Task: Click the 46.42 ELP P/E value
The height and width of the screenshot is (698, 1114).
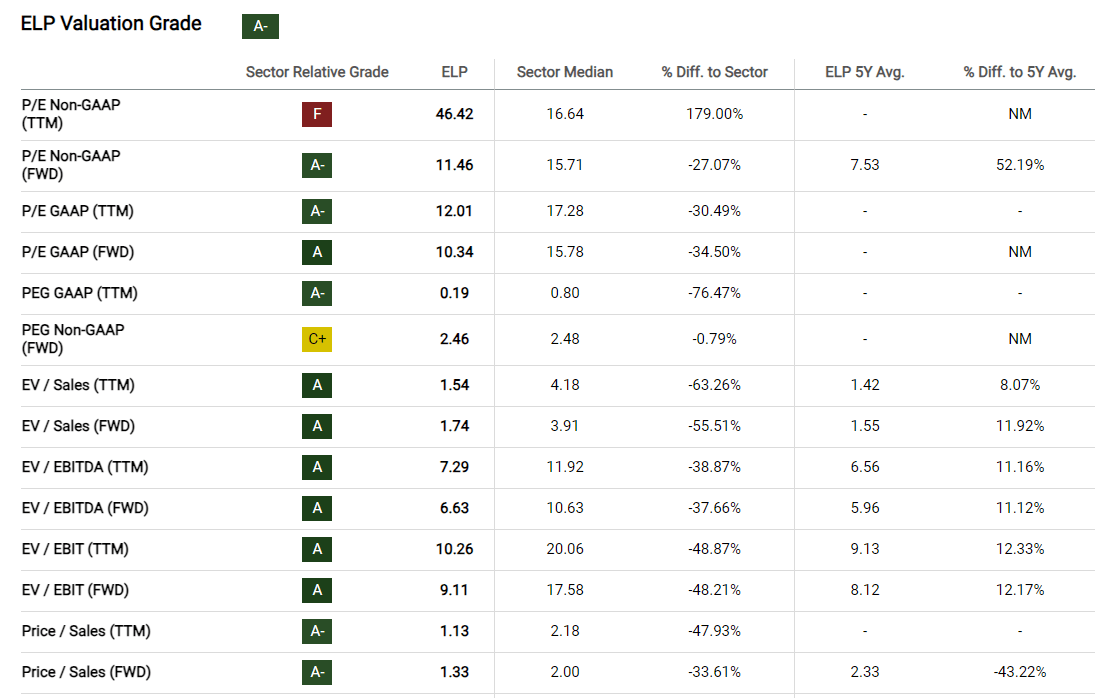Action: pos(454,114)
